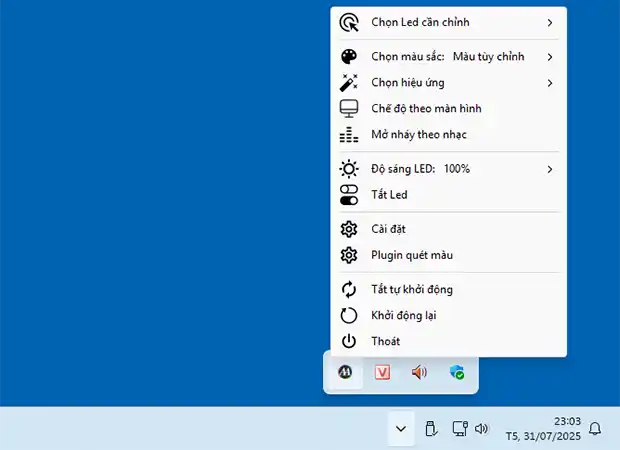Expand the Chọn hiệu ứng submenu arrow
The image size is (620, 450).
550,83
